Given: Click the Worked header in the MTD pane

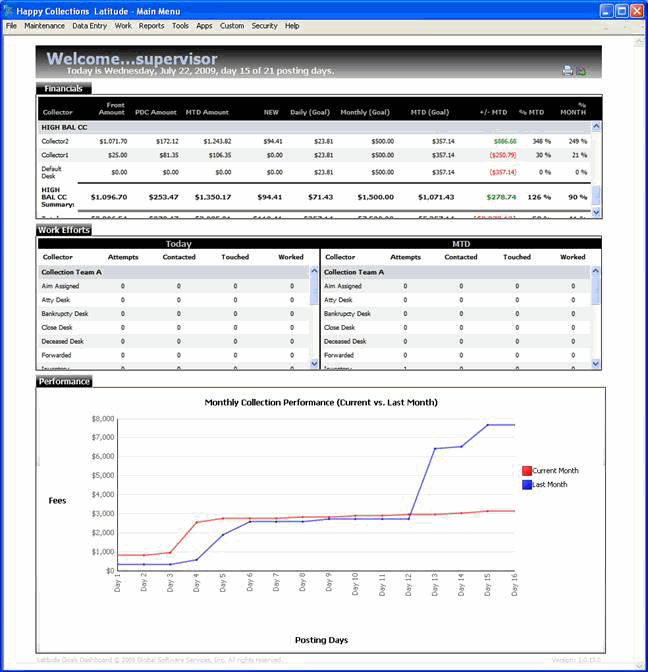Looking at the screenshot, I should point(573,257).
